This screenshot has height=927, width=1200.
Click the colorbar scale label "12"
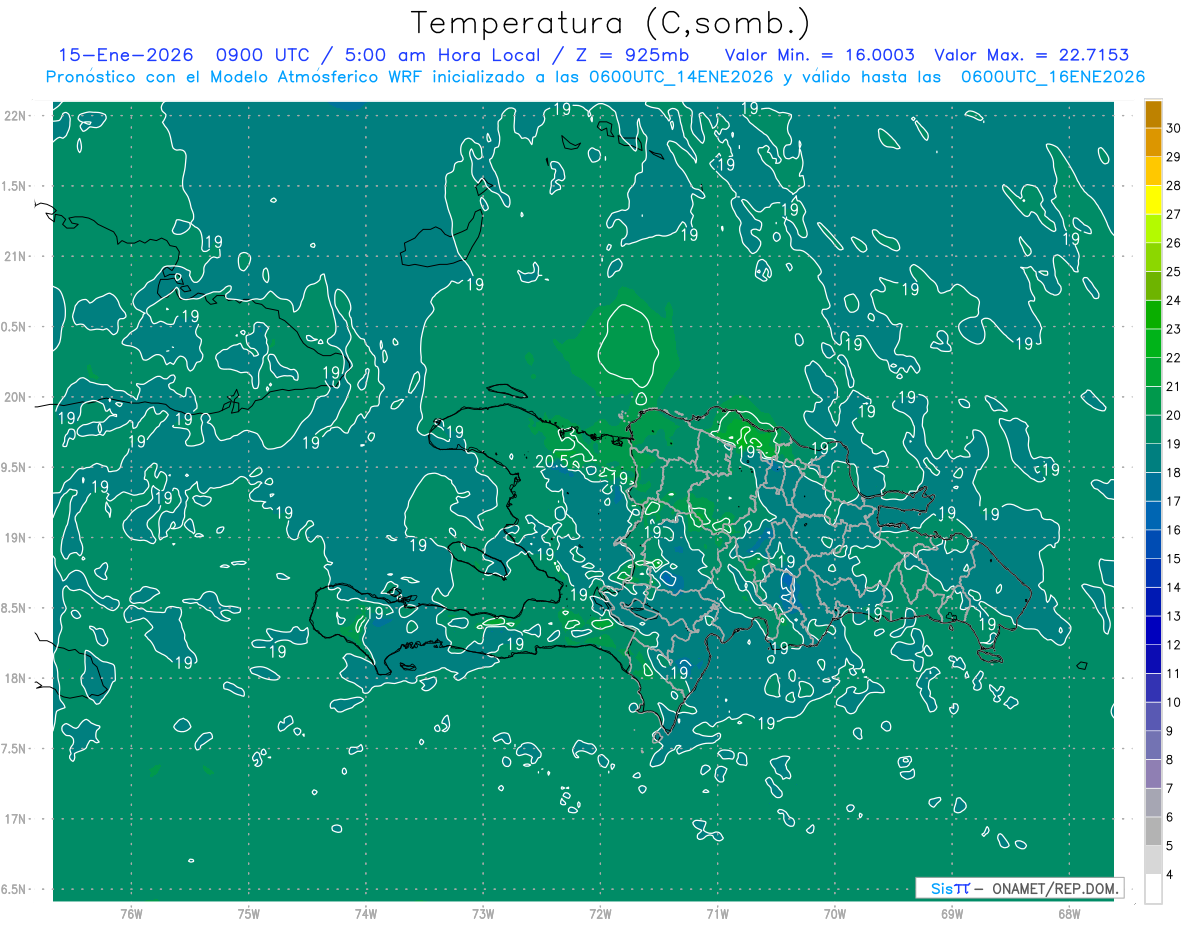pyautogui.click(x=1174, y=645)
